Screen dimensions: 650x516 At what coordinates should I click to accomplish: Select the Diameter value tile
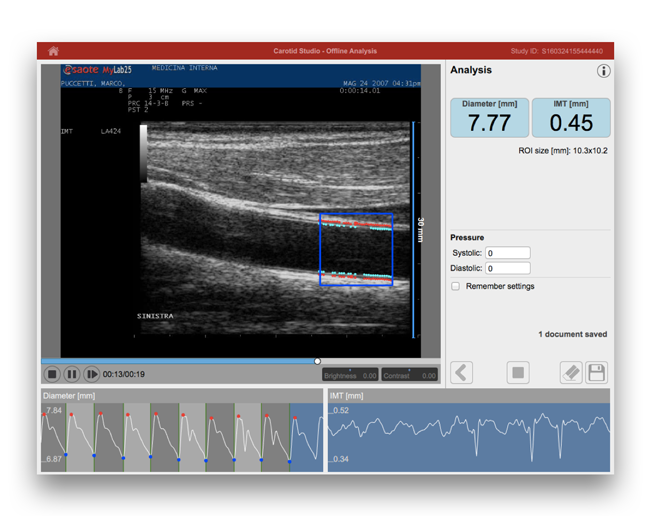489,118
